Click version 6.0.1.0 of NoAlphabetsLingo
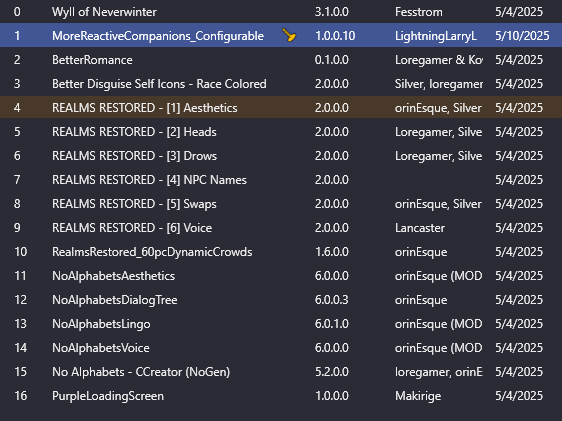Image resolution: width=562 pixels, height=421 pixels. pos(332,324)
